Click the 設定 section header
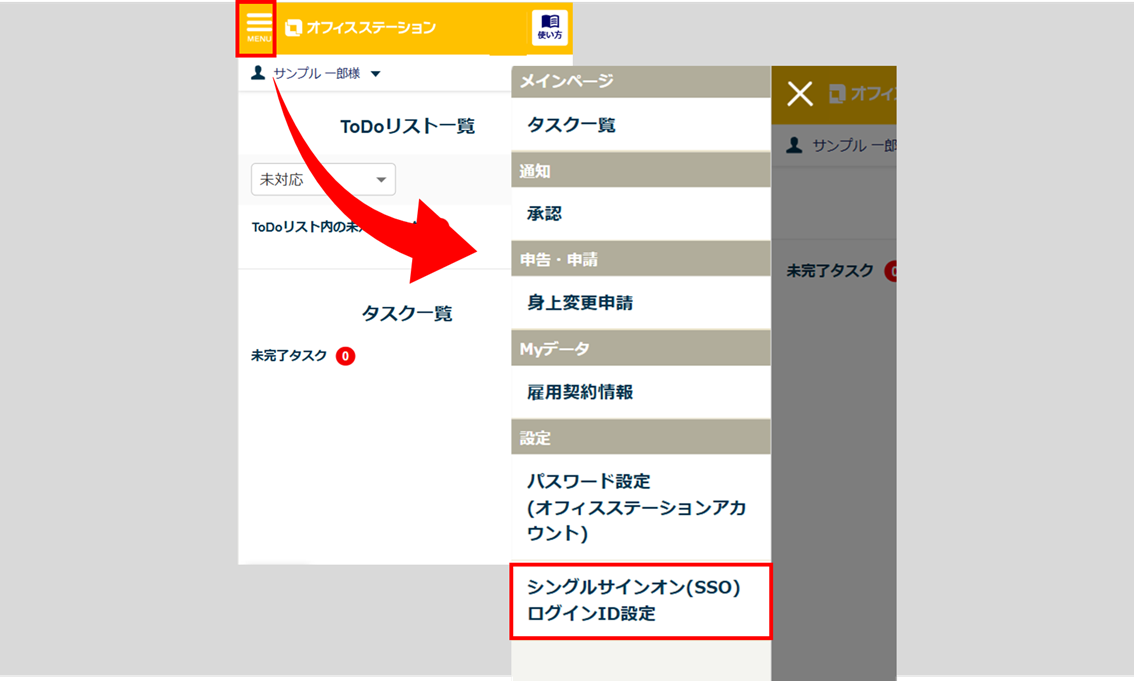 (x=641, y=437)
